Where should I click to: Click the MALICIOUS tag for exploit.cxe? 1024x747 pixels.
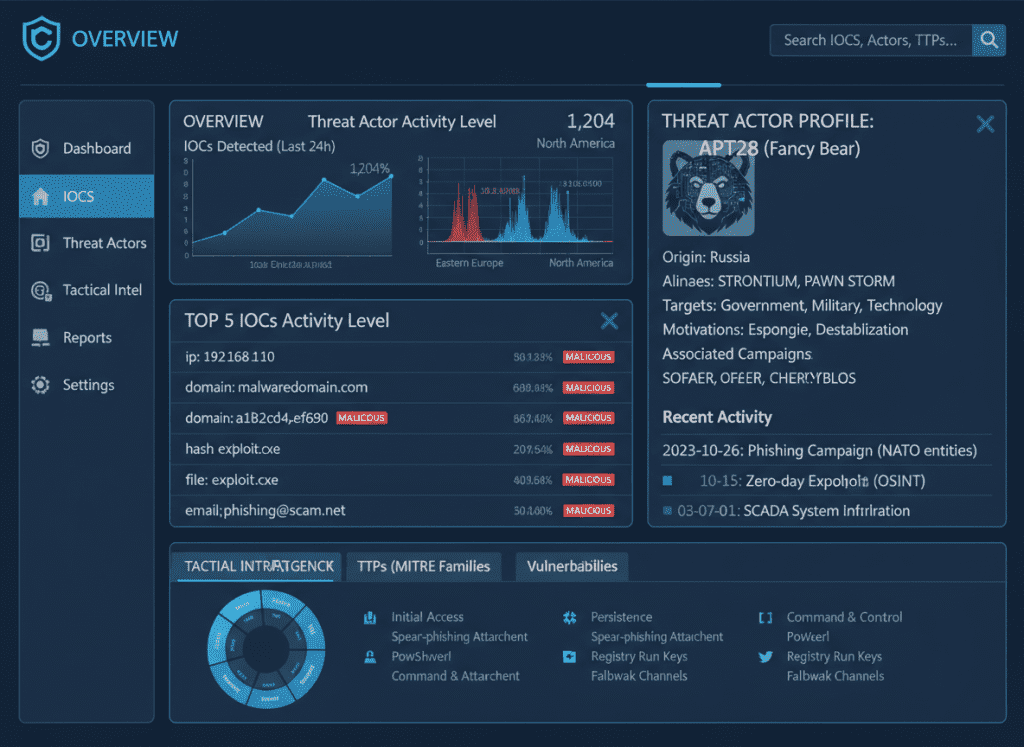[589, 480]
